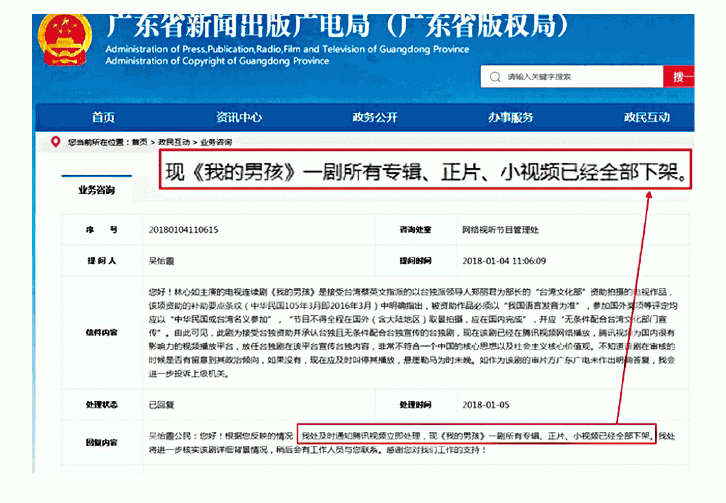Click the 处理时间 label

pyautogui.click(x=415, y=405)
